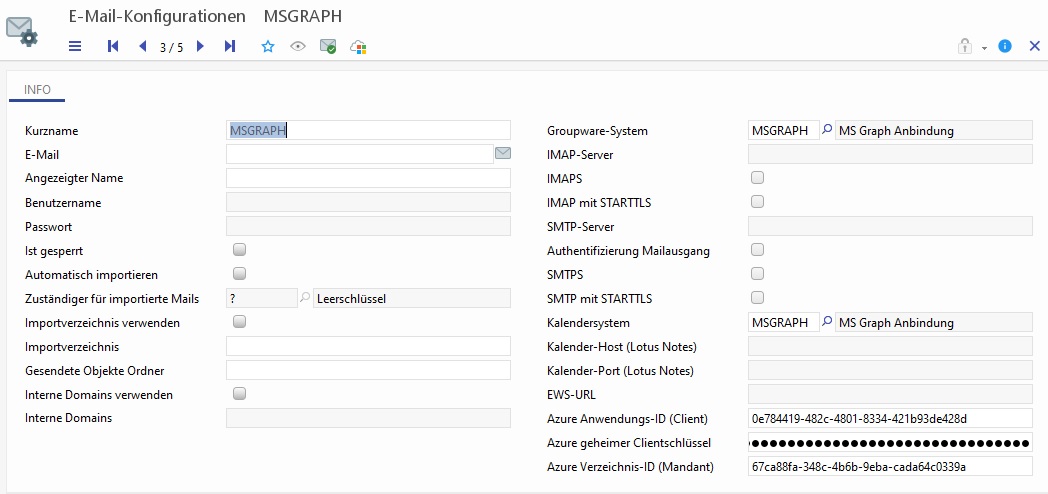Tick the IMAPS checkbox

[x=757, y=178]
